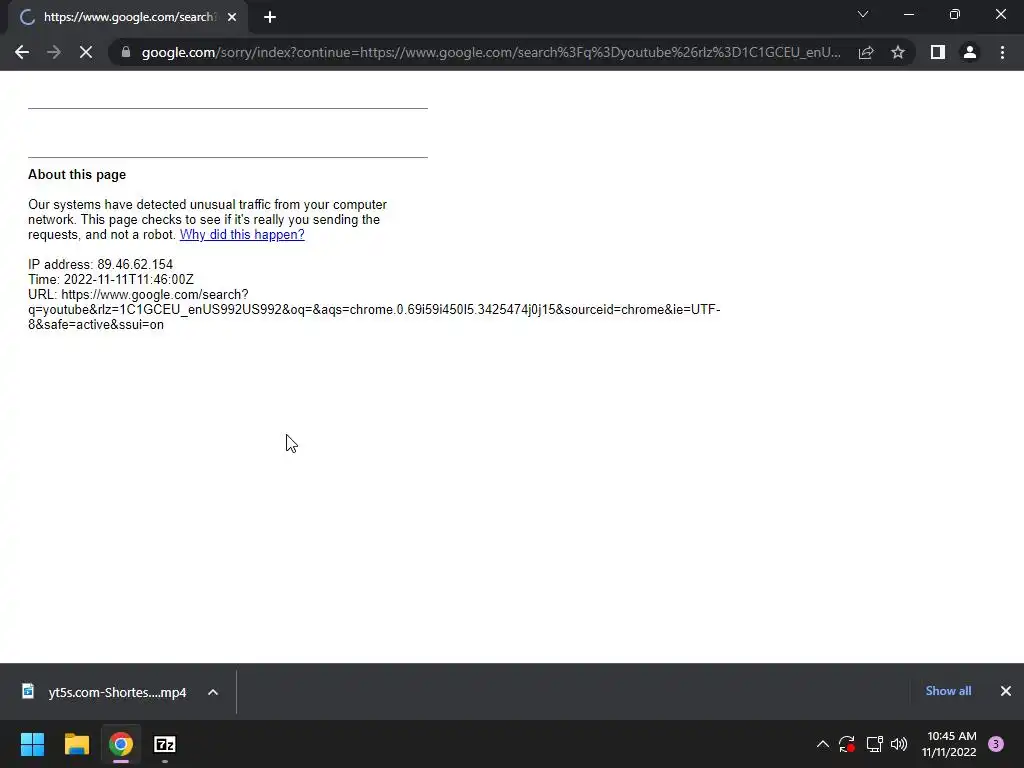
Task: Minimize the Chrome window
Action: [x=908, y=14]
